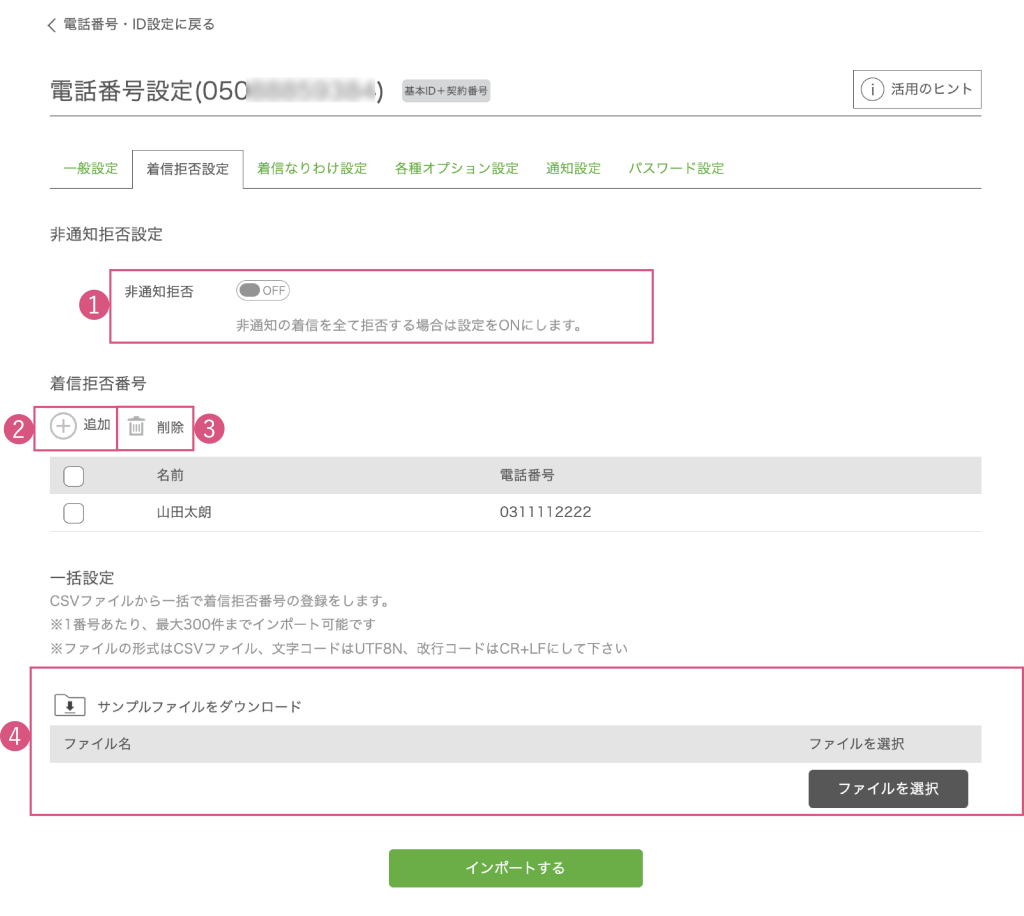Click the back chevron arrow icon
Screen dimensions: 1024x916
click(52, 25)
